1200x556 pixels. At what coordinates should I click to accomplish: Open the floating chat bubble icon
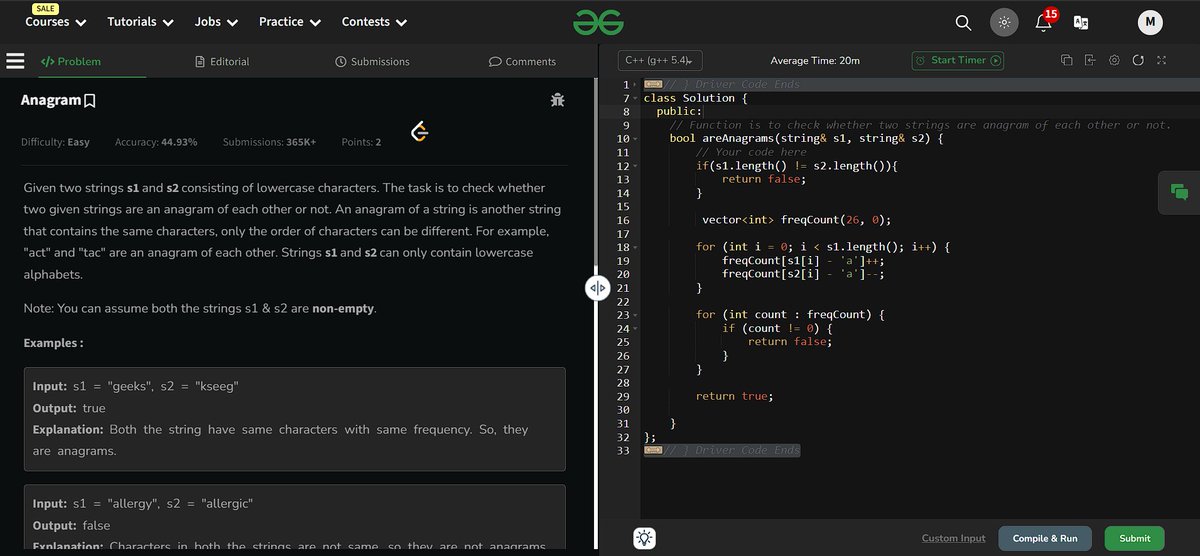point(1179,192)
